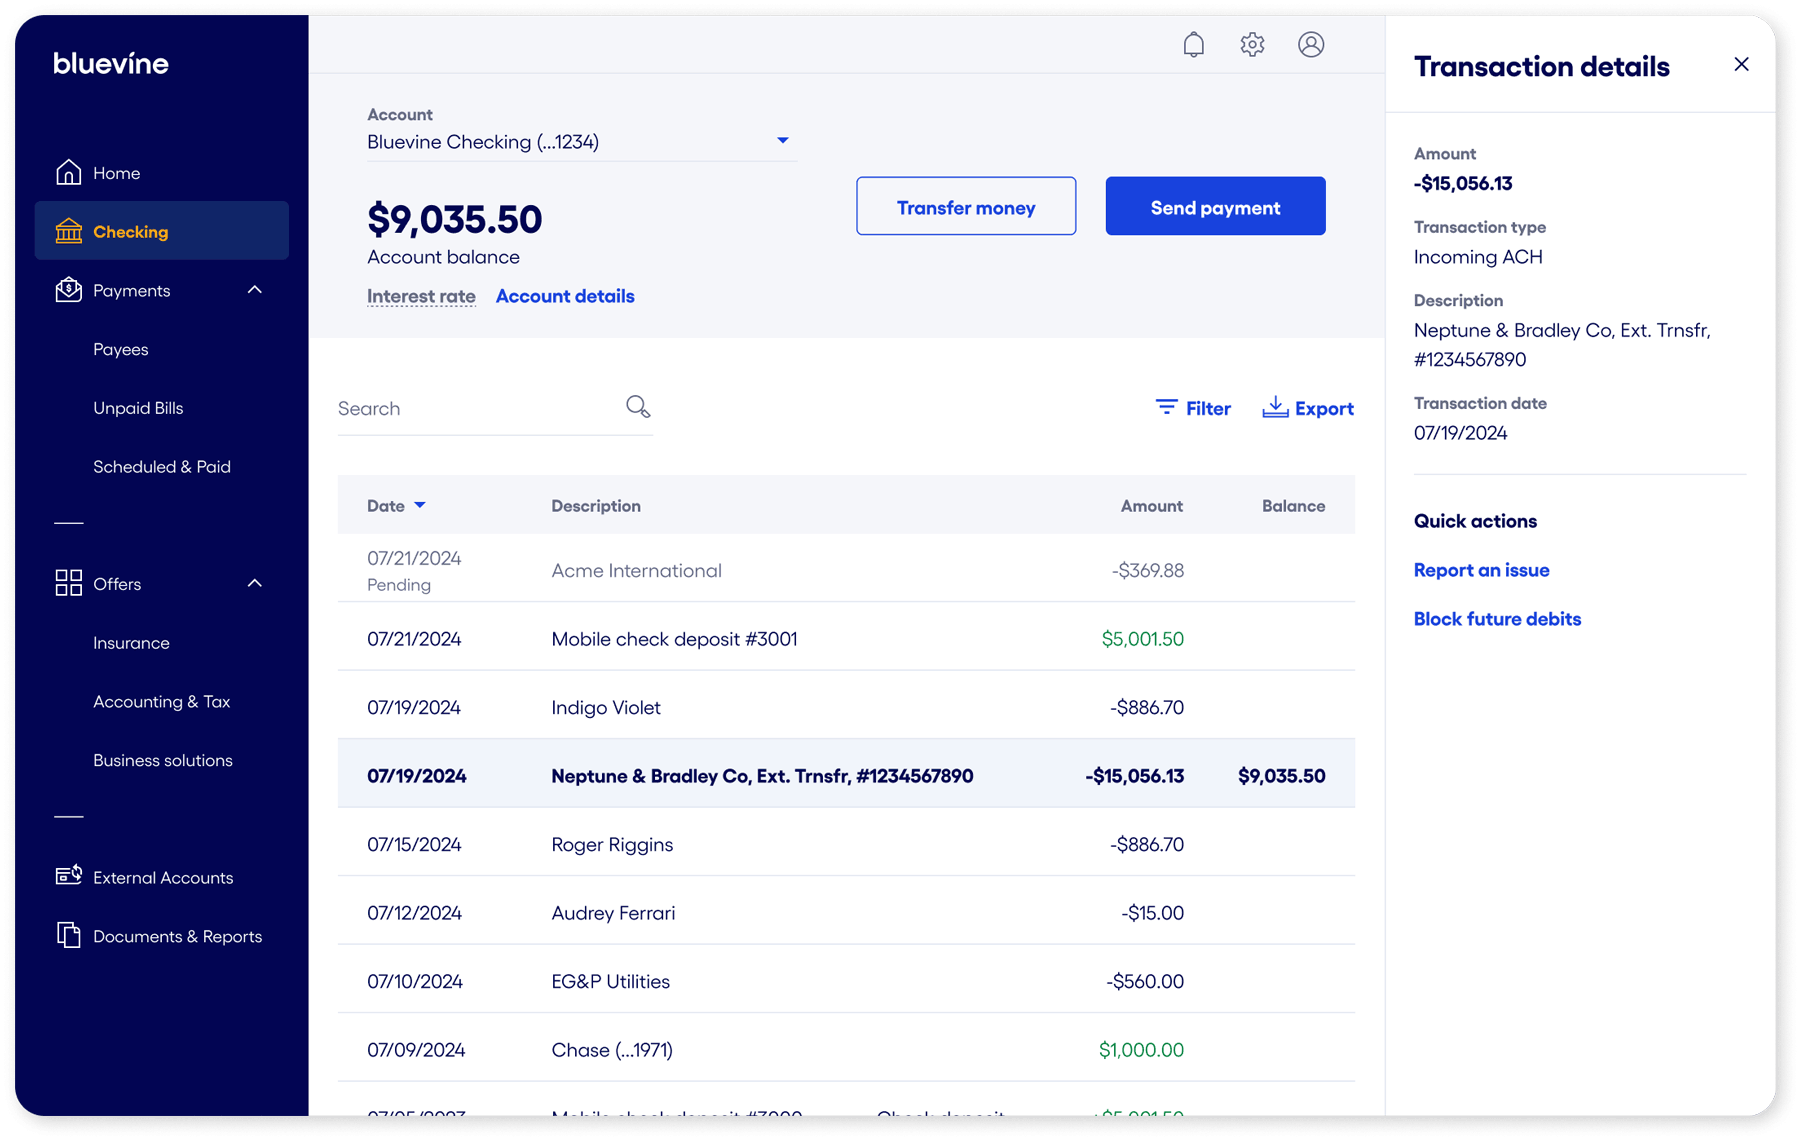Click the Send payment button
Viewport: 1800px width, 1140px height.
(x=1215, y=207)
